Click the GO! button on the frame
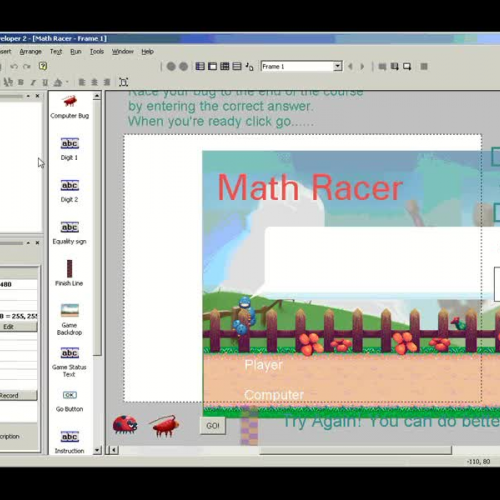 (213, 426)
